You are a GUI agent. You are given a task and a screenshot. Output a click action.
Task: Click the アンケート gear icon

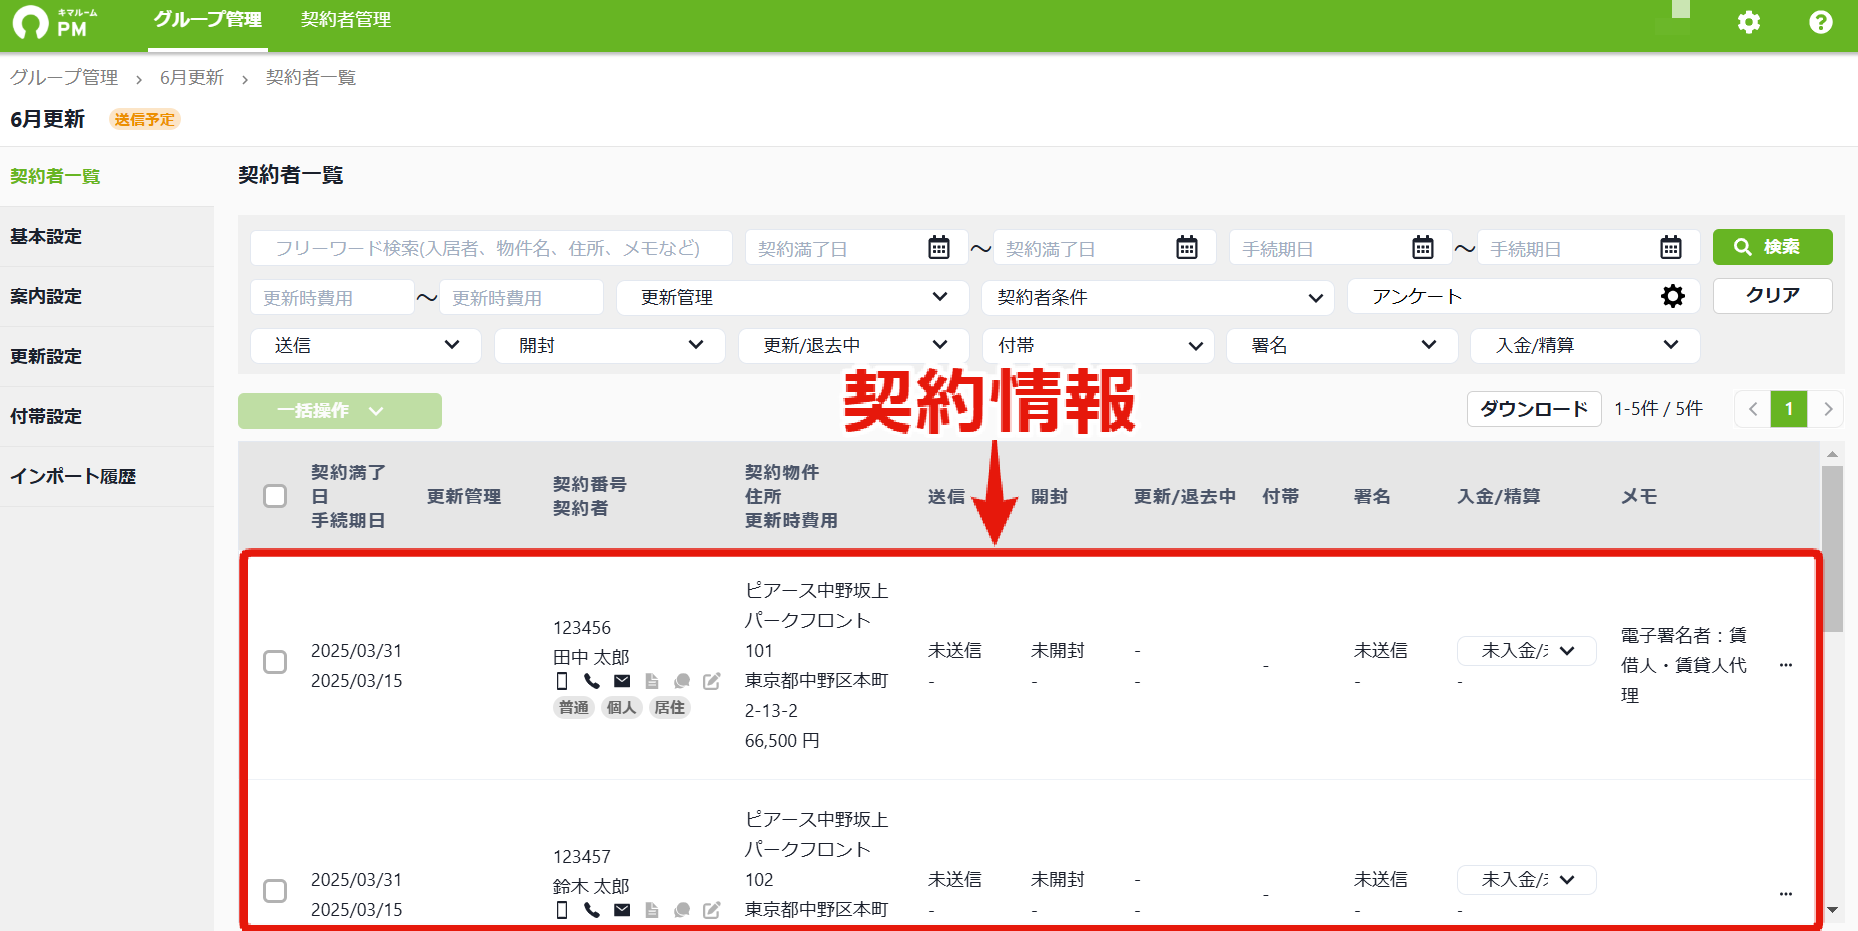pos(1673,296)
